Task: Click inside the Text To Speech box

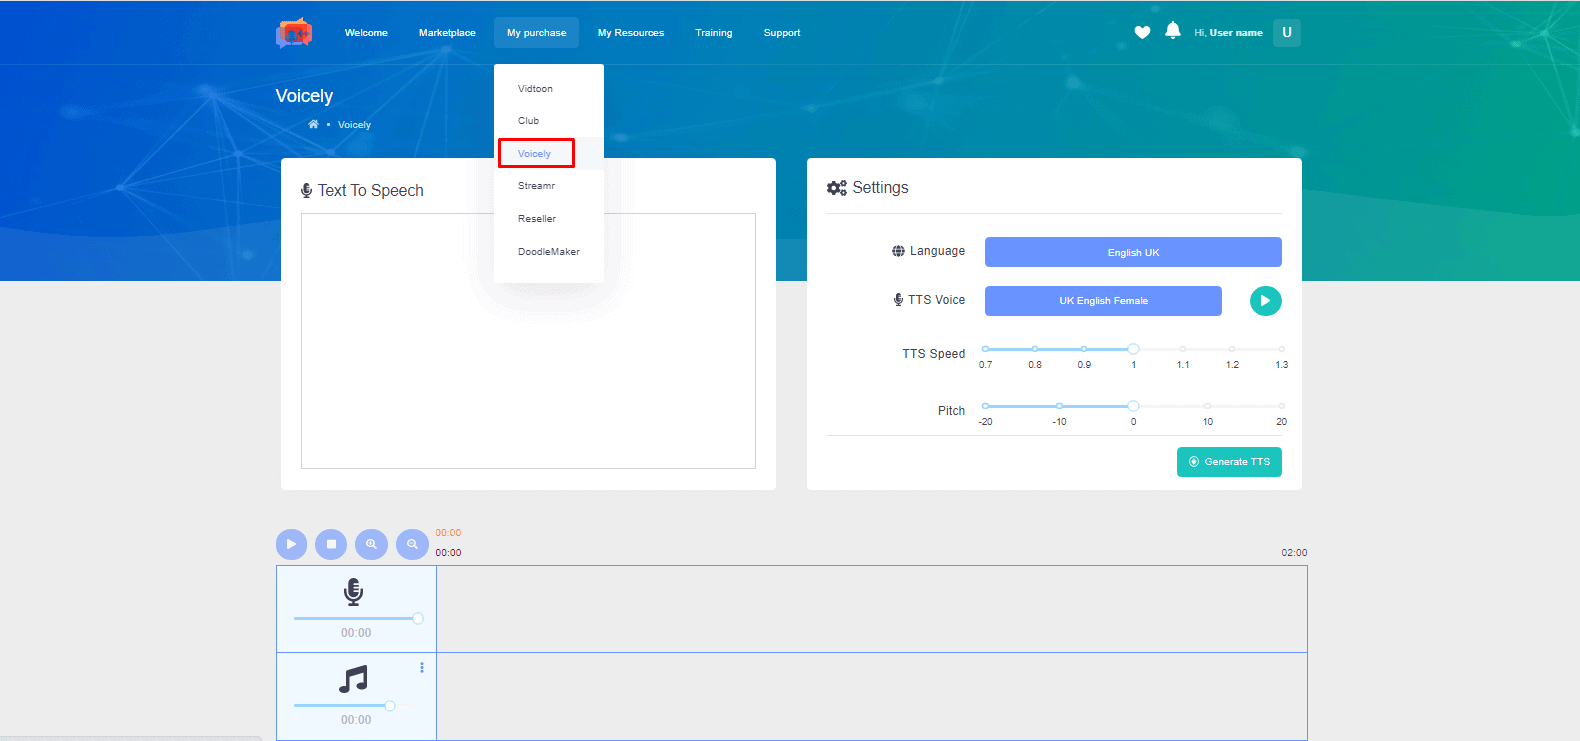Action: pyautogui.click(x=528, y=340)
